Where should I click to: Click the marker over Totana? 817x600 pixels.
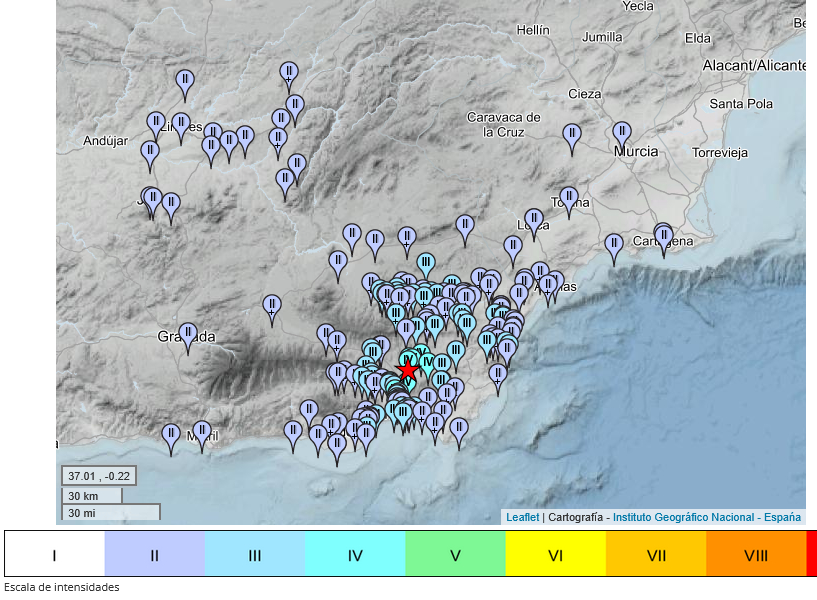click(569, 199)
